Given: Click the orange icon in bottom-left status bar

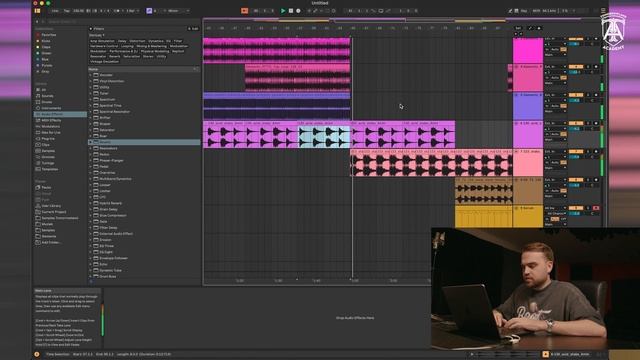Looking at the screenshot, I should coord(37,354).
